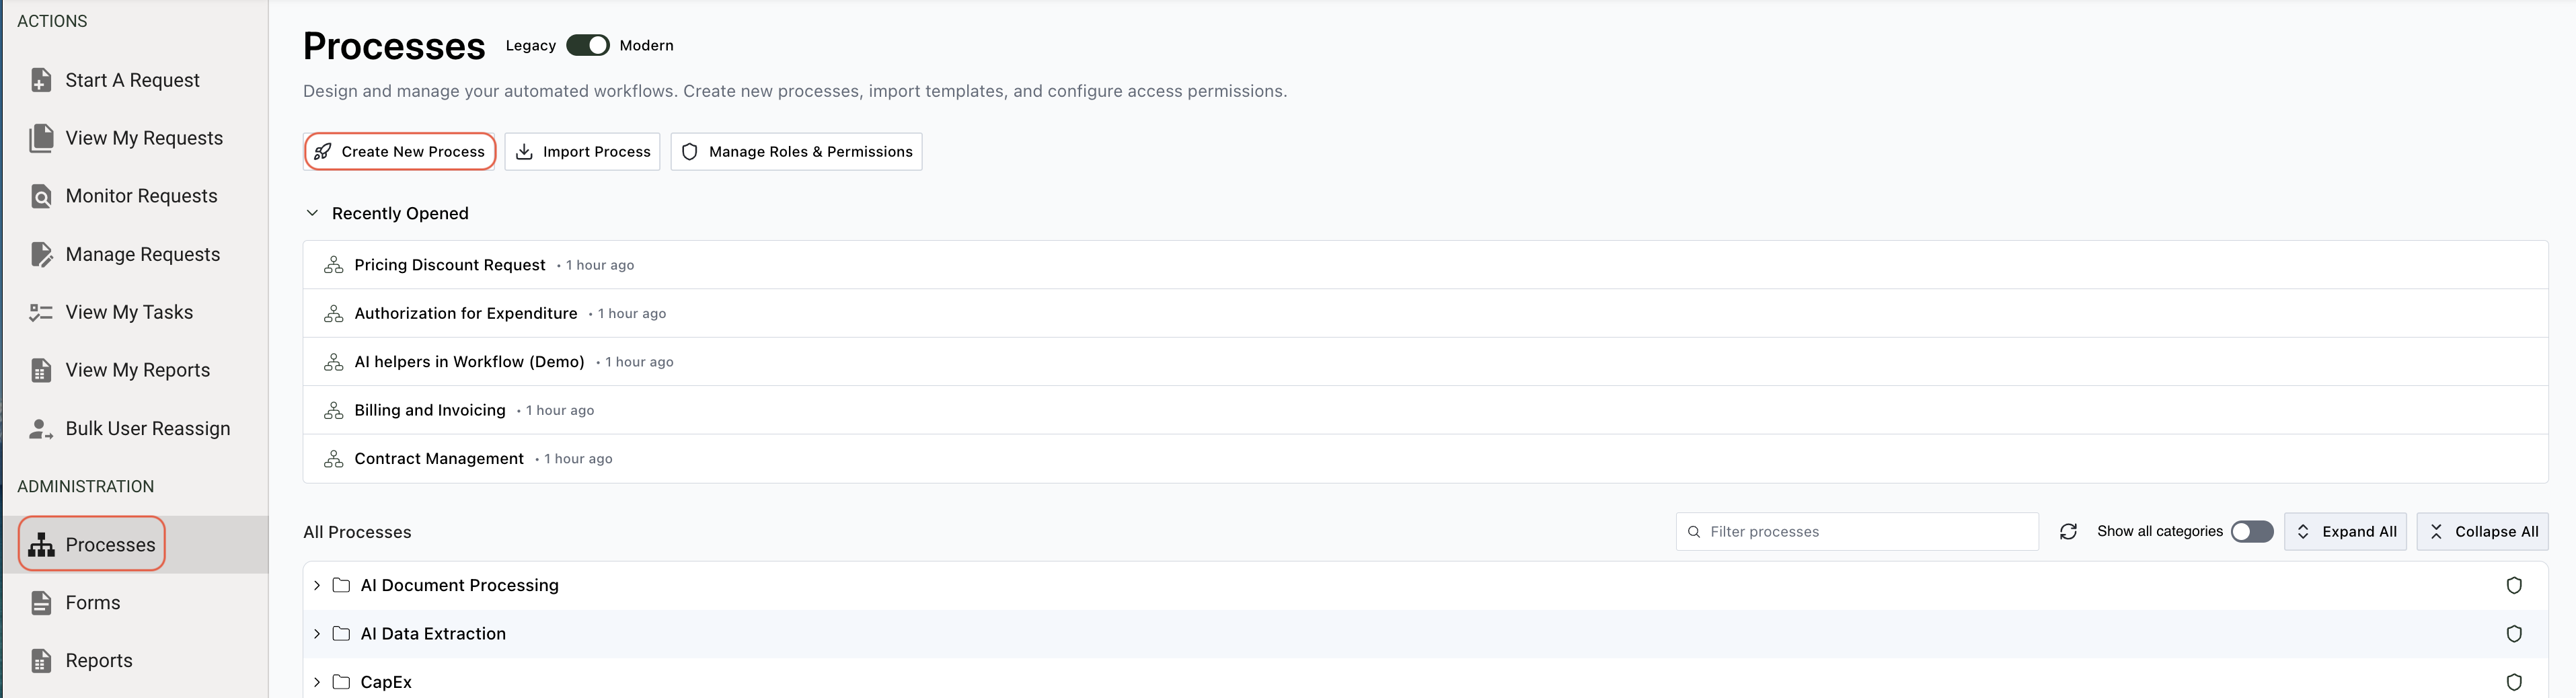Image resolution: width=2576 pixels, height=698 pixels.
Task: Click the Start A Request icon
Action: (40, 79)
